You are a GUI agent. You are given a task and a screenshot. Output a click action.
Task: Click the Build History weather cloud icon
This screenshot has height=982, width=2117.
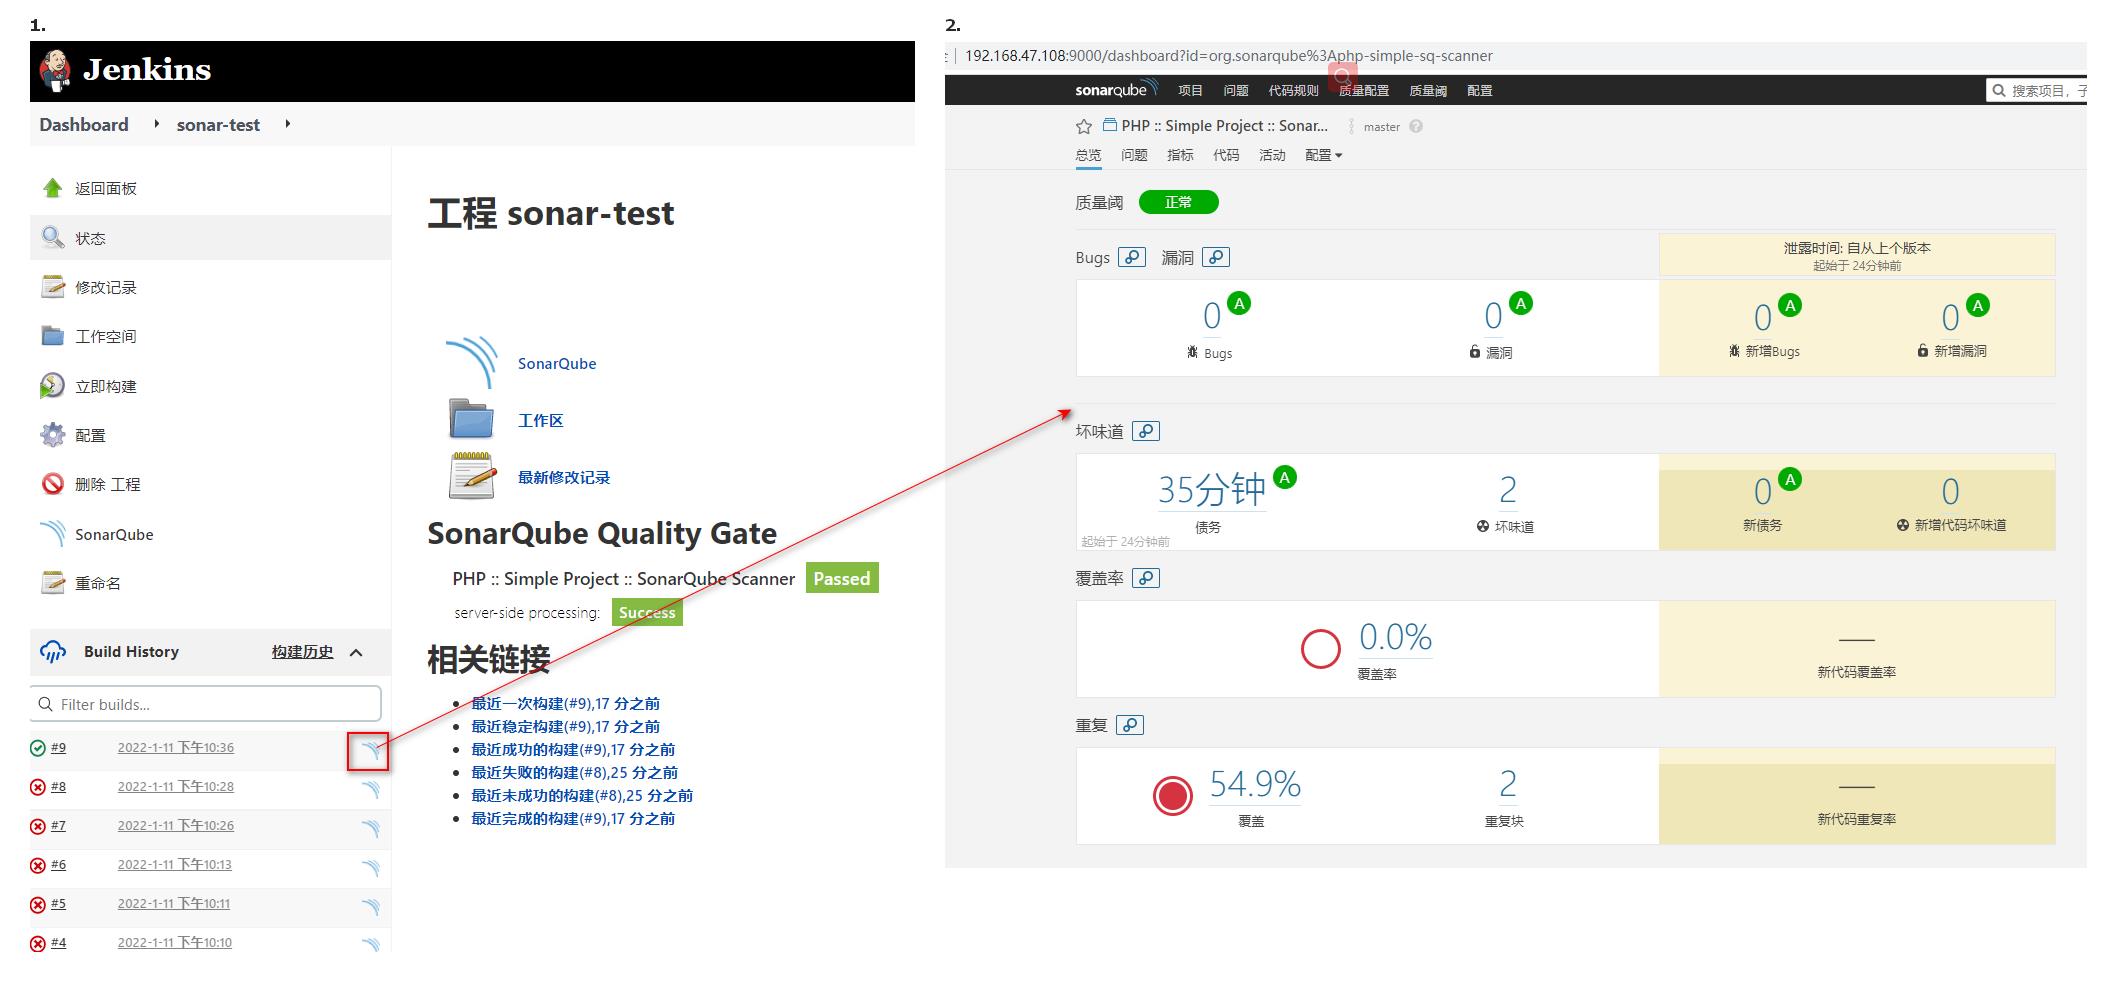click(x=53, y=652)
